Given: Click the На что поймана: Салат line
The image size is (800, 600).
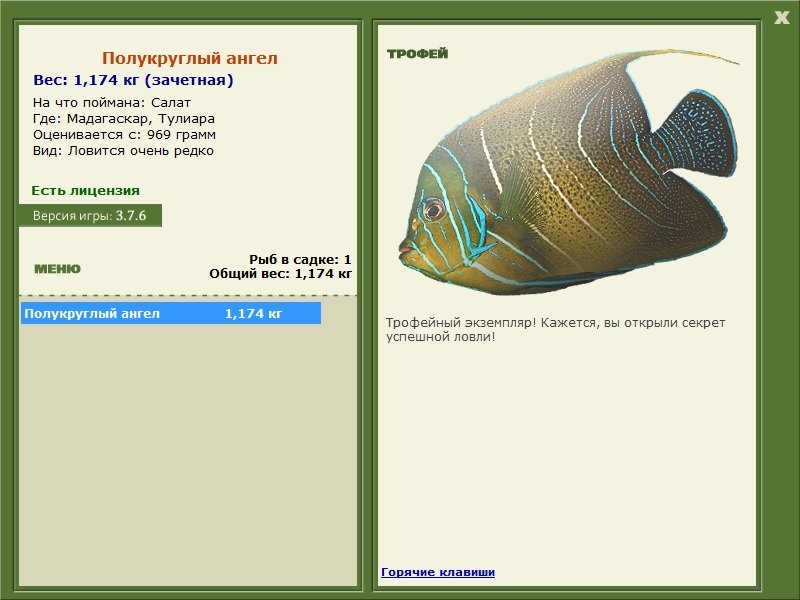Looking at the screenshot, I should tap(112, 103).
